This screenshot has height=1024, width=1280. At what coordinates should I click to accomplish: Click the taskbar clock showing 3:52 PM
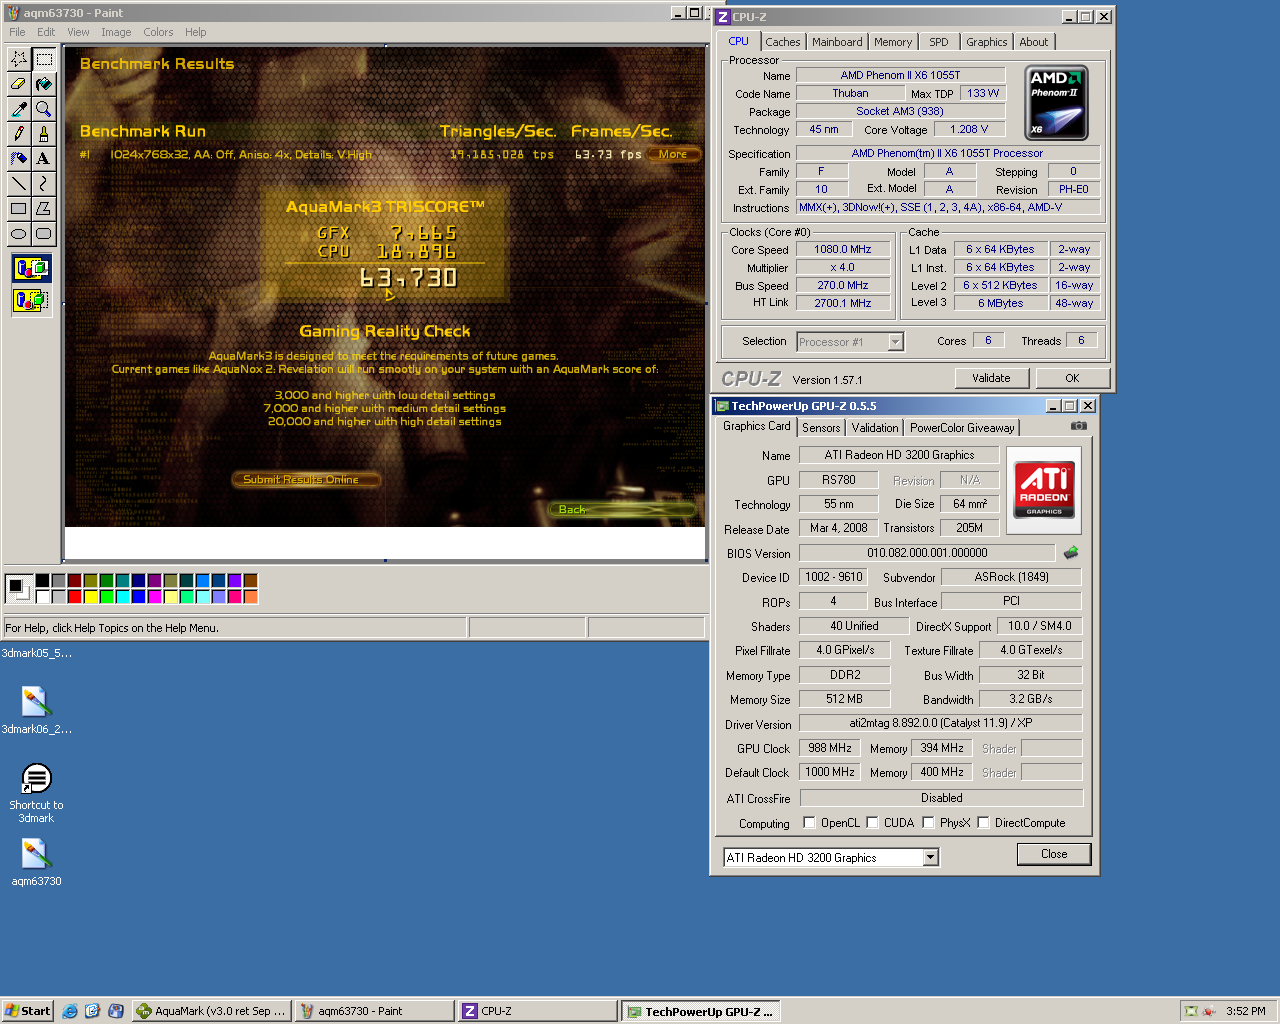pos(1245,1011)
